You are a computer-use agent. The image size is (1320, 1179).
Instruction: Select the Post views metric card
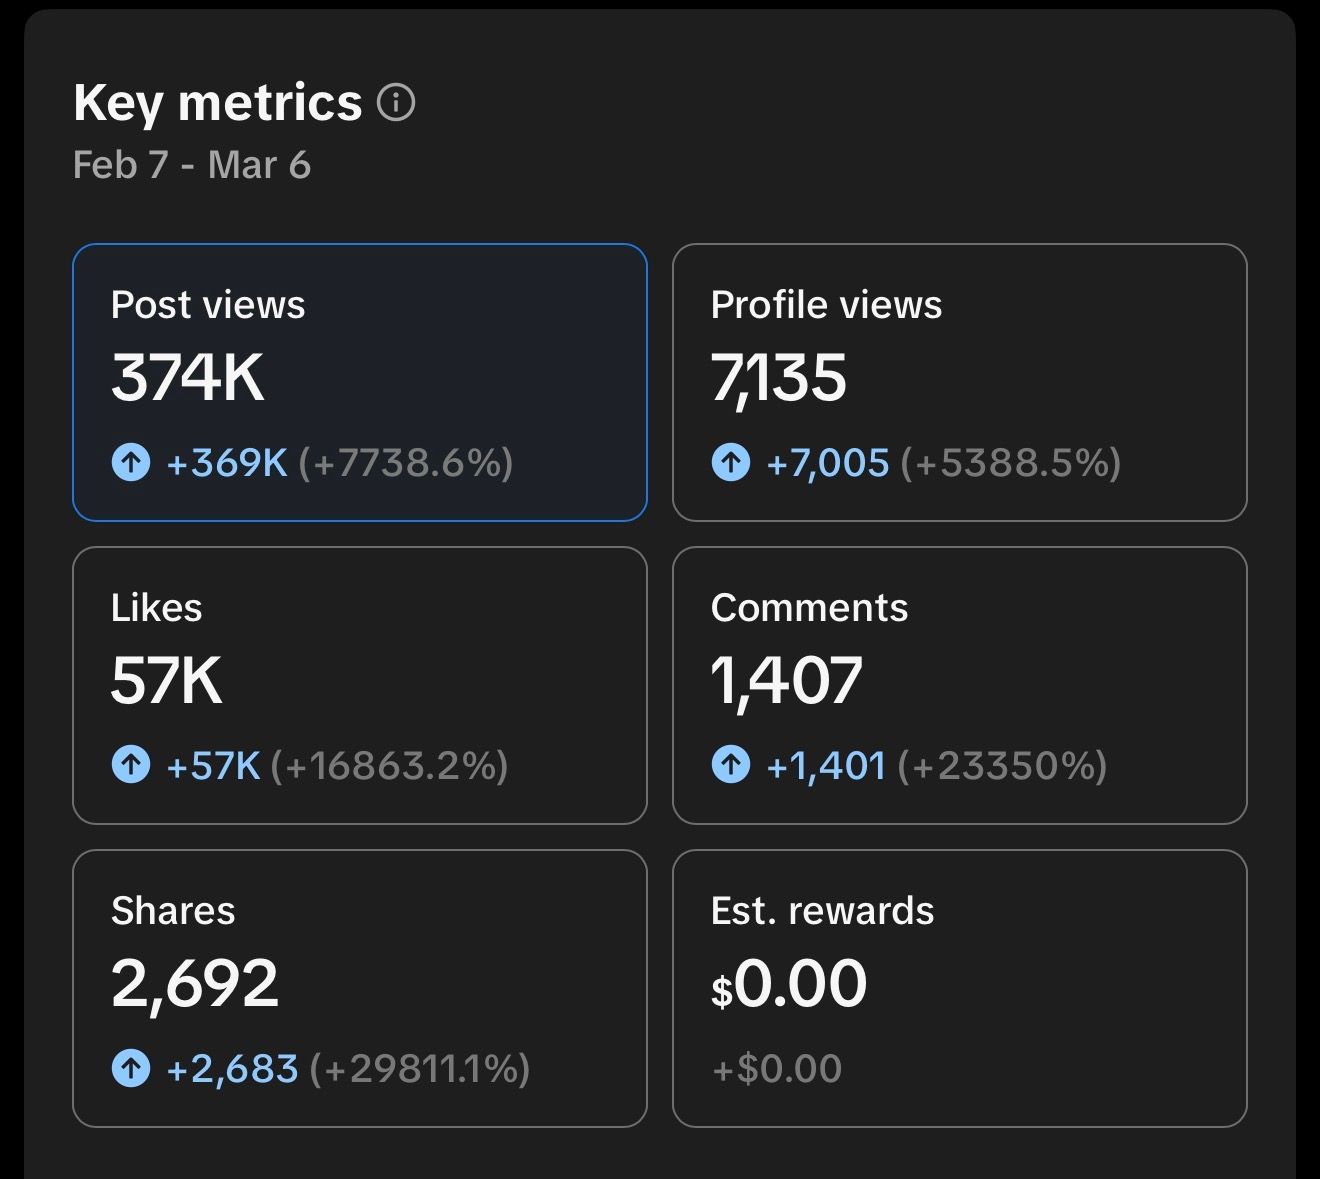point(360,382)
